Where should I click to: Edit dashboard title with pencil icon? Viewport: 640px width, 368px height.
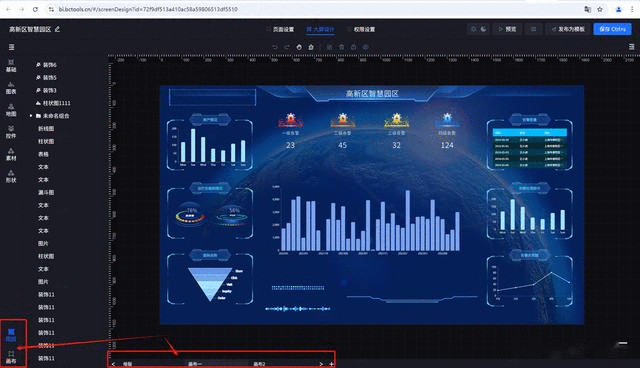(x=58, y=29)
